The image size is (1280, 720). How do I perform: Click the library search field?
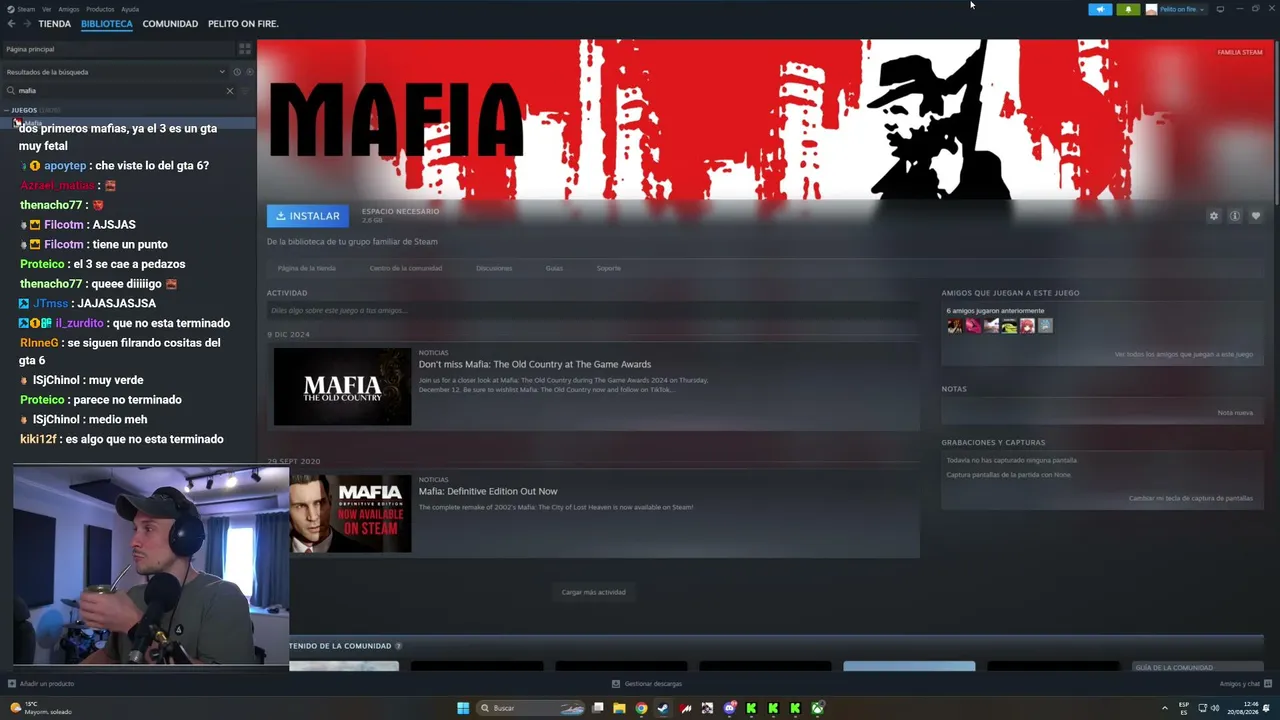120,91
